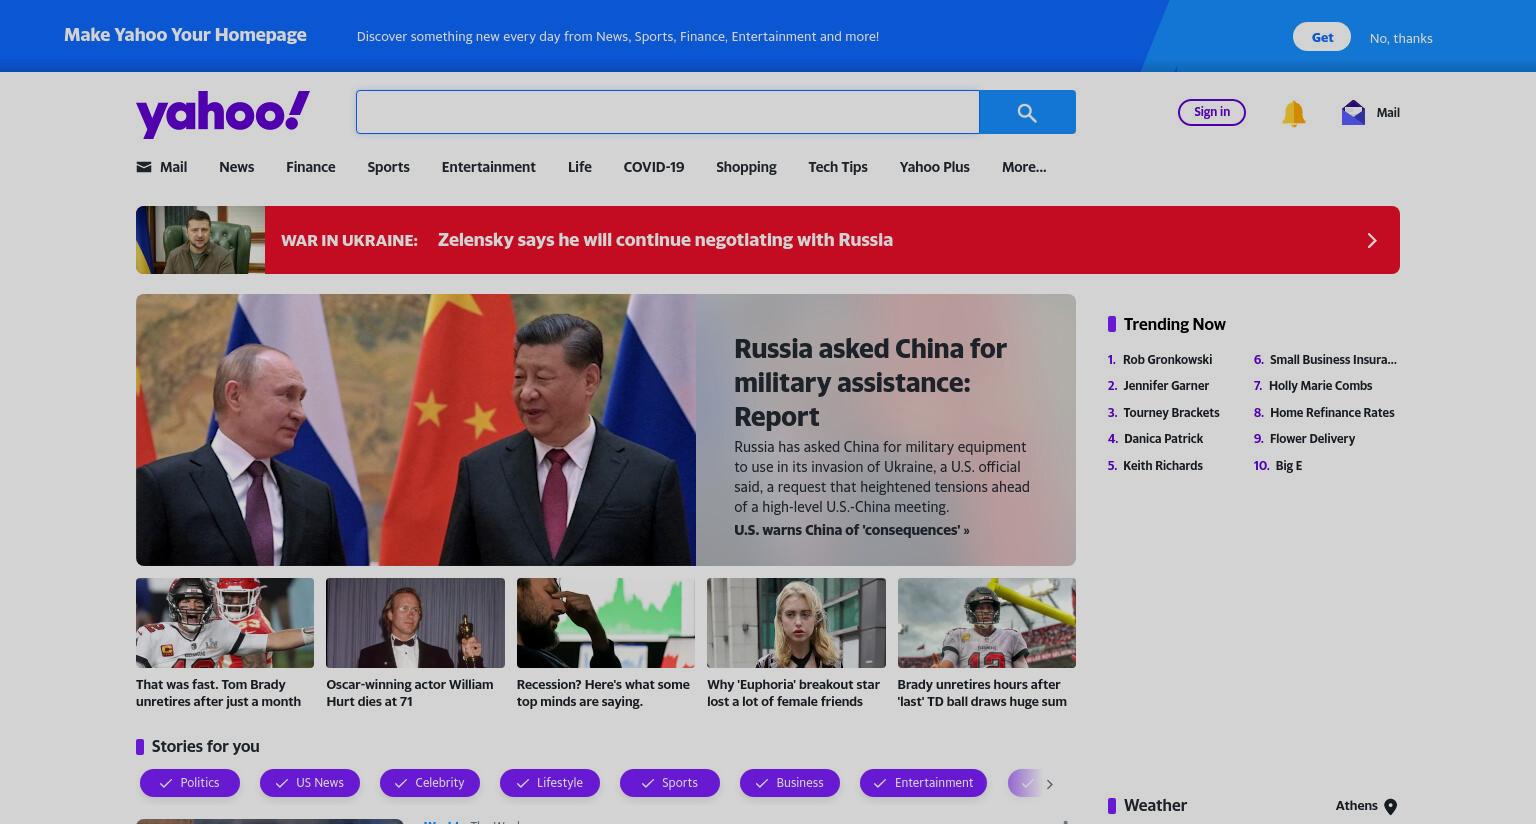The height and width of the screenshot is (824, 1536).
Task: Select trending topic Small Business Insura...
Action: [x=1333, y=360]
